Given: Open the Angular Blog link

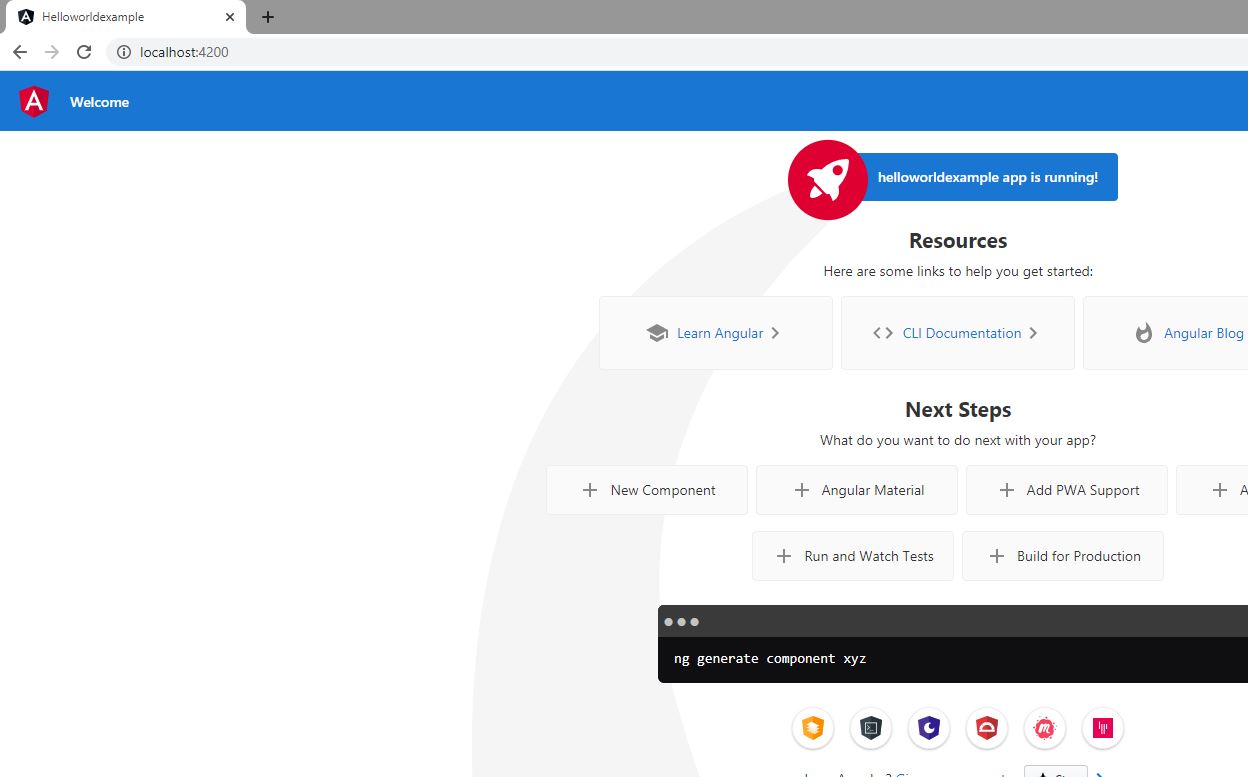Looking at the screenshot, I should (x=1203, y=333).
